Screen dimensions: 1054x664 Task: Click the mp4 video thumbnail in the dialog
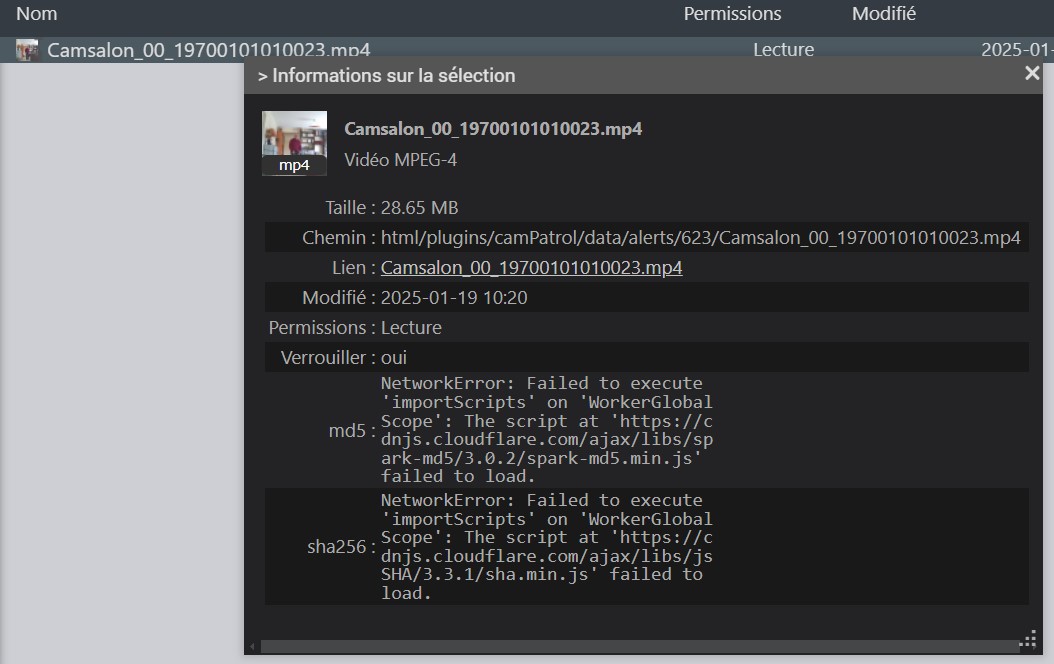point(294,143)
